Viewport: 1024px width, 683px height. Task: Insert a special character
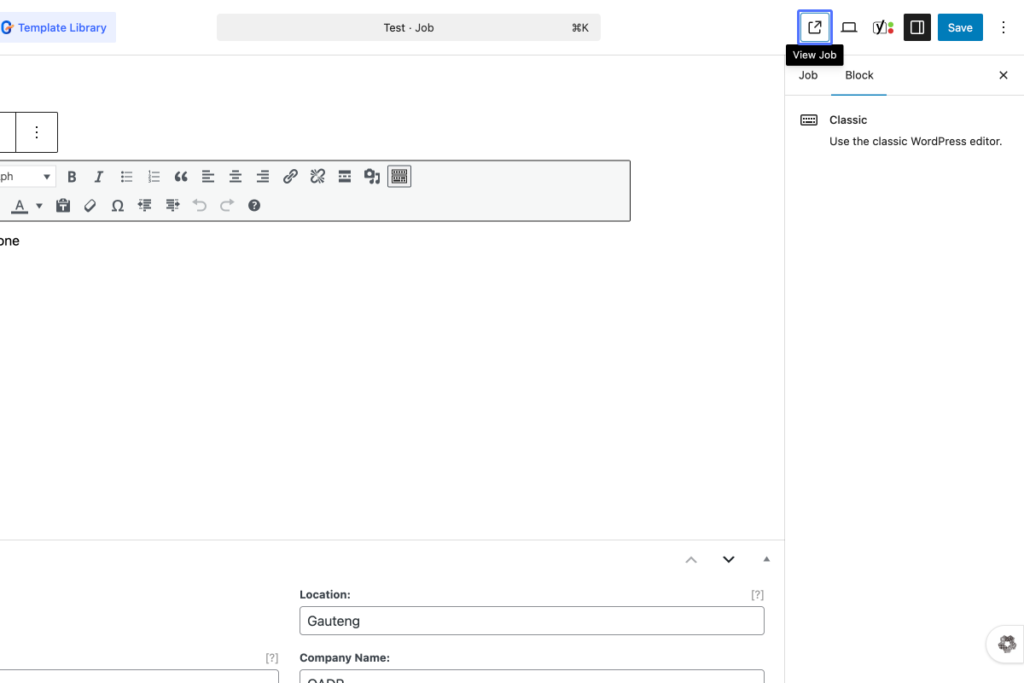click(118, 206)
